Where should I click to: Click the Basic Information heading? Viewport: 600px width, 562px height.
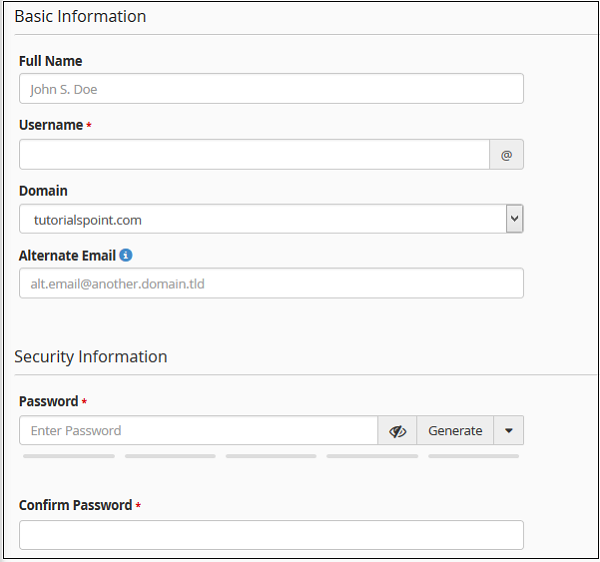pos(80,17)
